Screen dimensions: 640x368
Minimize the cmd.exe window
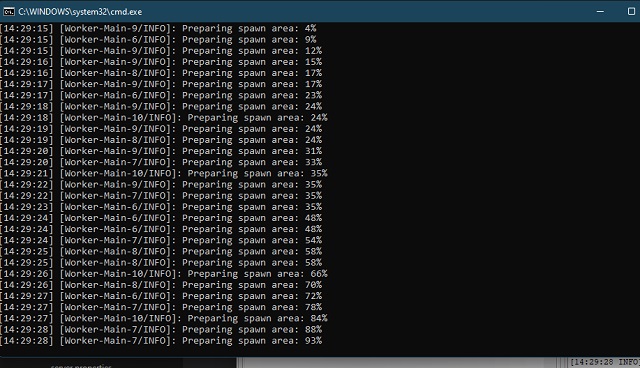[600, 11]
